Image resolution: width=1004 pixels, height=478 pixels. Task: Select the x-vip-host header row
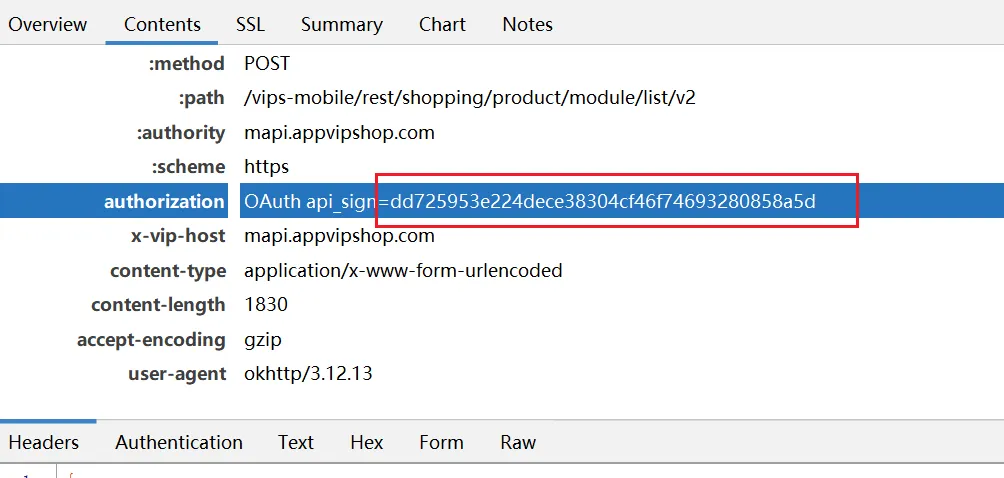(x=502, y=235)
